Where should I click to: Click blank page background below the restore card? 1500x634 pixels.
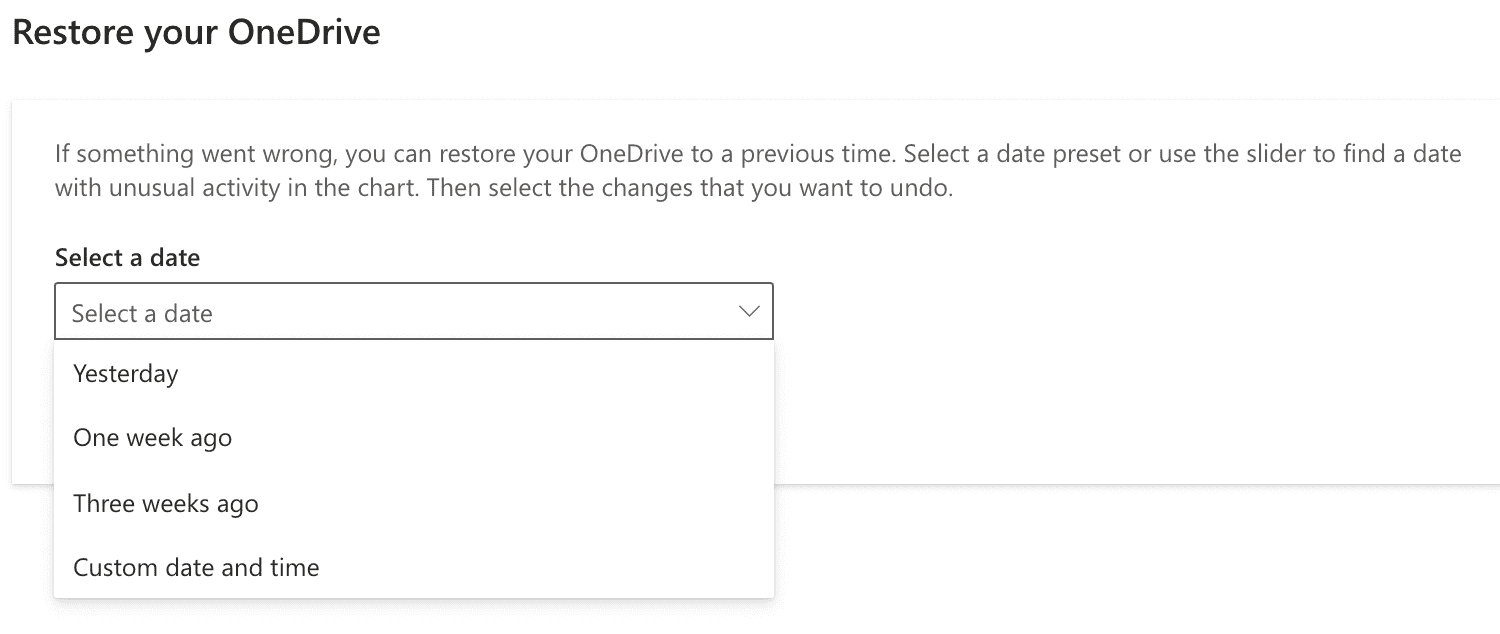pyautogui.click(x=1130, y=560)
